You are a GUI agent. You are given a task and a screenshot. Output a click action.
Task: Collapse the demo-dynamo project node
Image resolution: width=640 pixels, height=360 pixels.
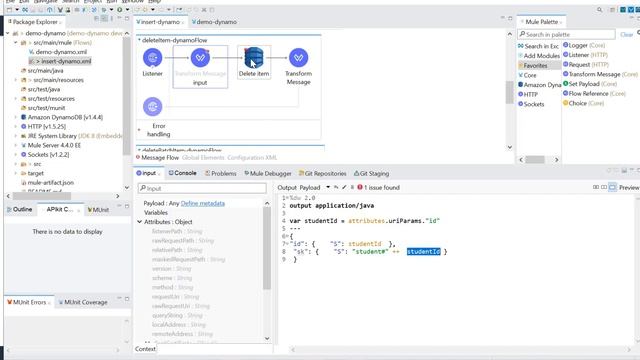[x=8, y=33]
